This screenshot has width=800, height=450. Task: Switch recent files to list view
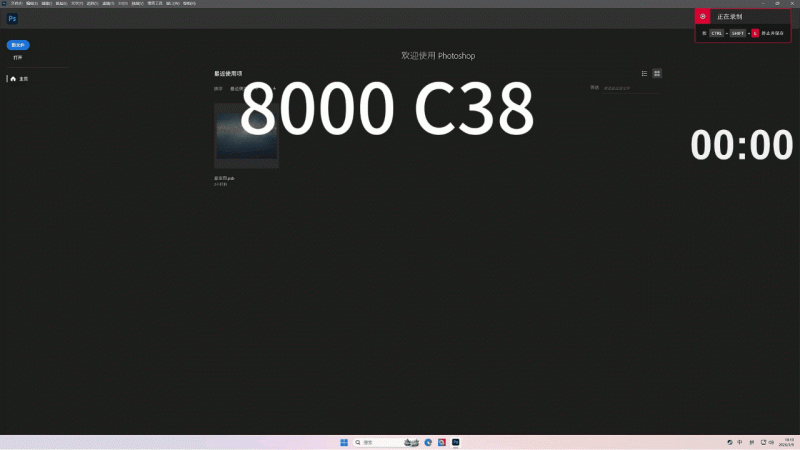(644, 73)
